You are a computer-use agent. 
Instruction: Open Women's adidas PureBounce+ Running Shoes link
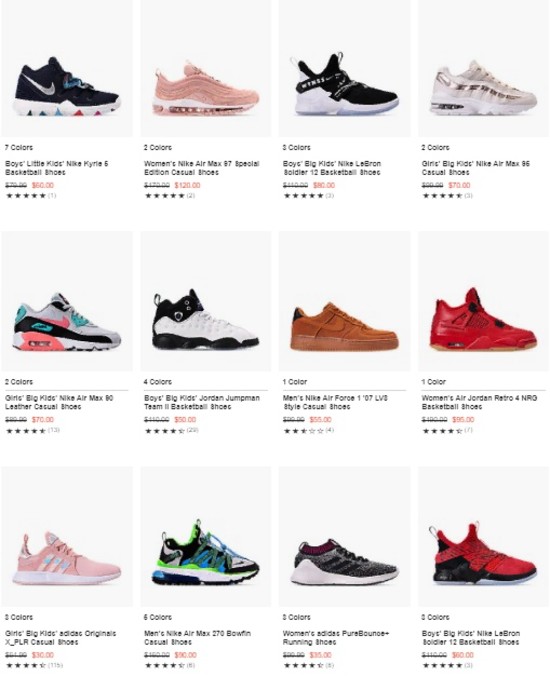point(336,638)
